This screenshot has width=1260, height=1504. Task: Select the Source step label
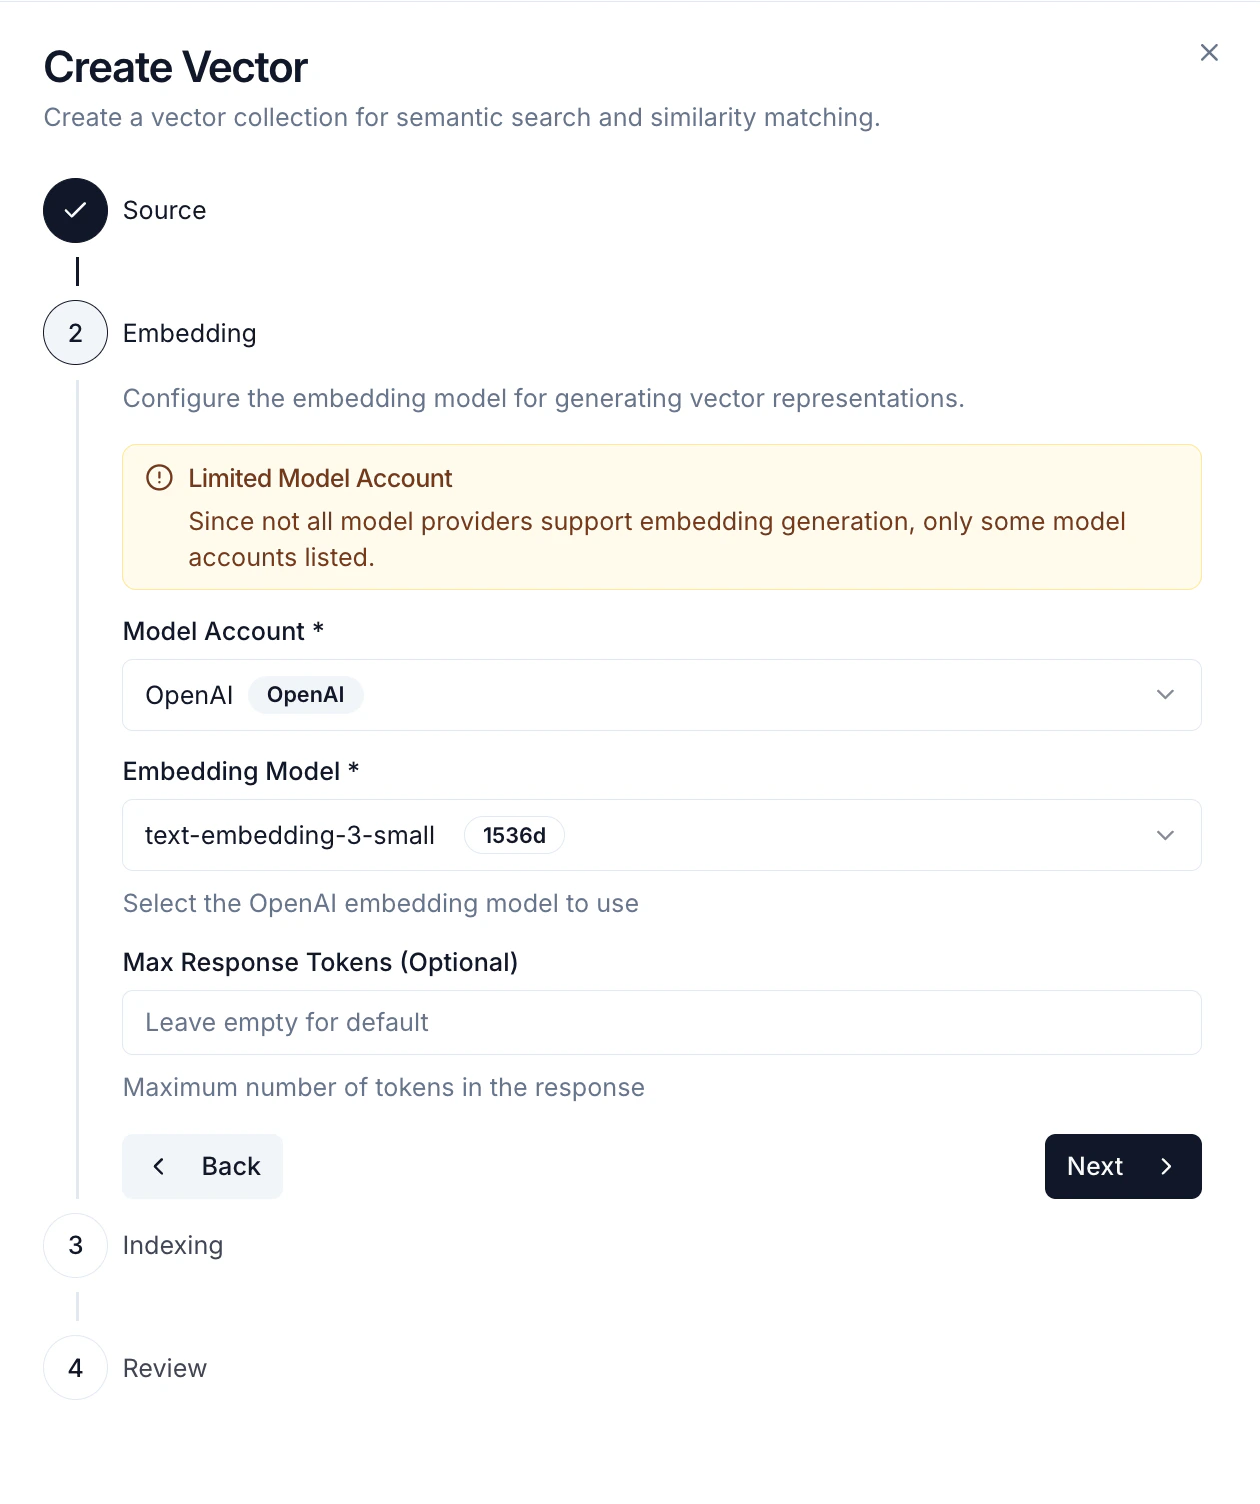(164, 210)
